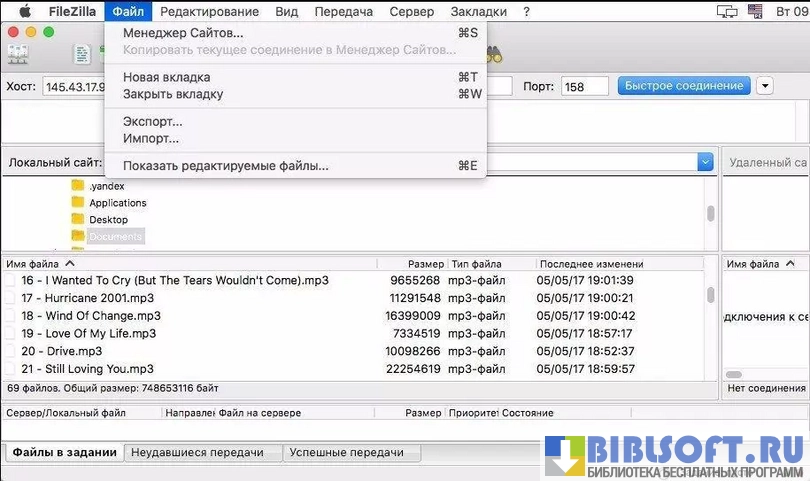The height and width of the screenshot is (481, 810).
Task: Click the .yandex folder icon
Action: coord(78,186)
